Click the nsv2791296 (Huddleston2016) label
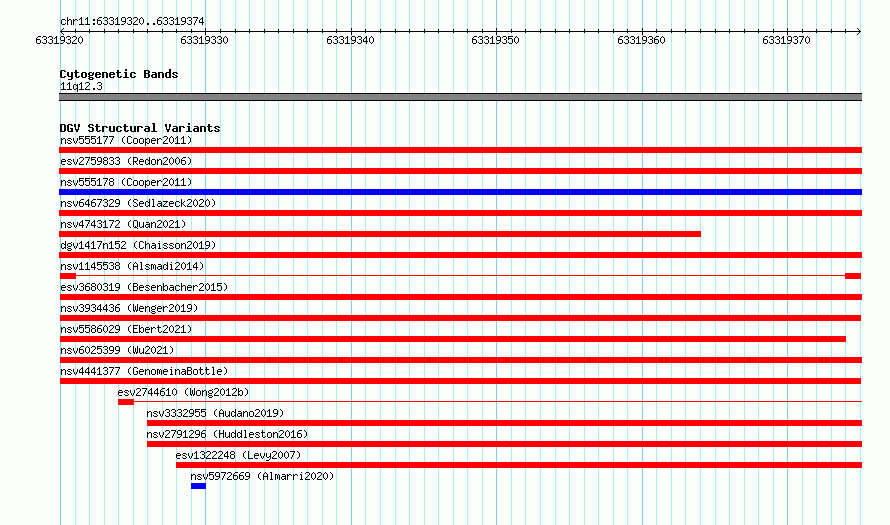The height and width of the screenshot is (525, 890). tap(227, 434)
